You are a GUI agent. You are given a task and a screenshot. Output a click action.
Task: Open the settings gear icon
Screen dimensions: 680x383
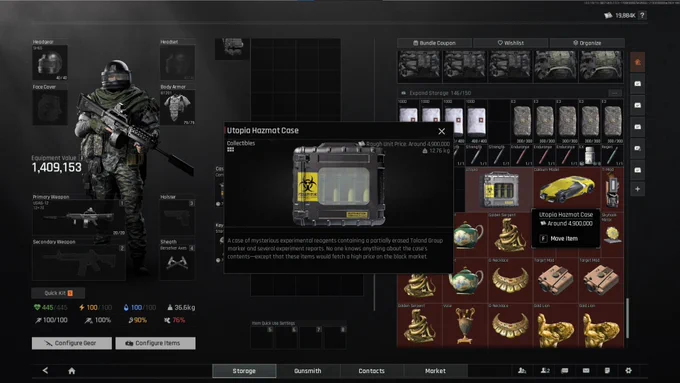tap(628, 370)
